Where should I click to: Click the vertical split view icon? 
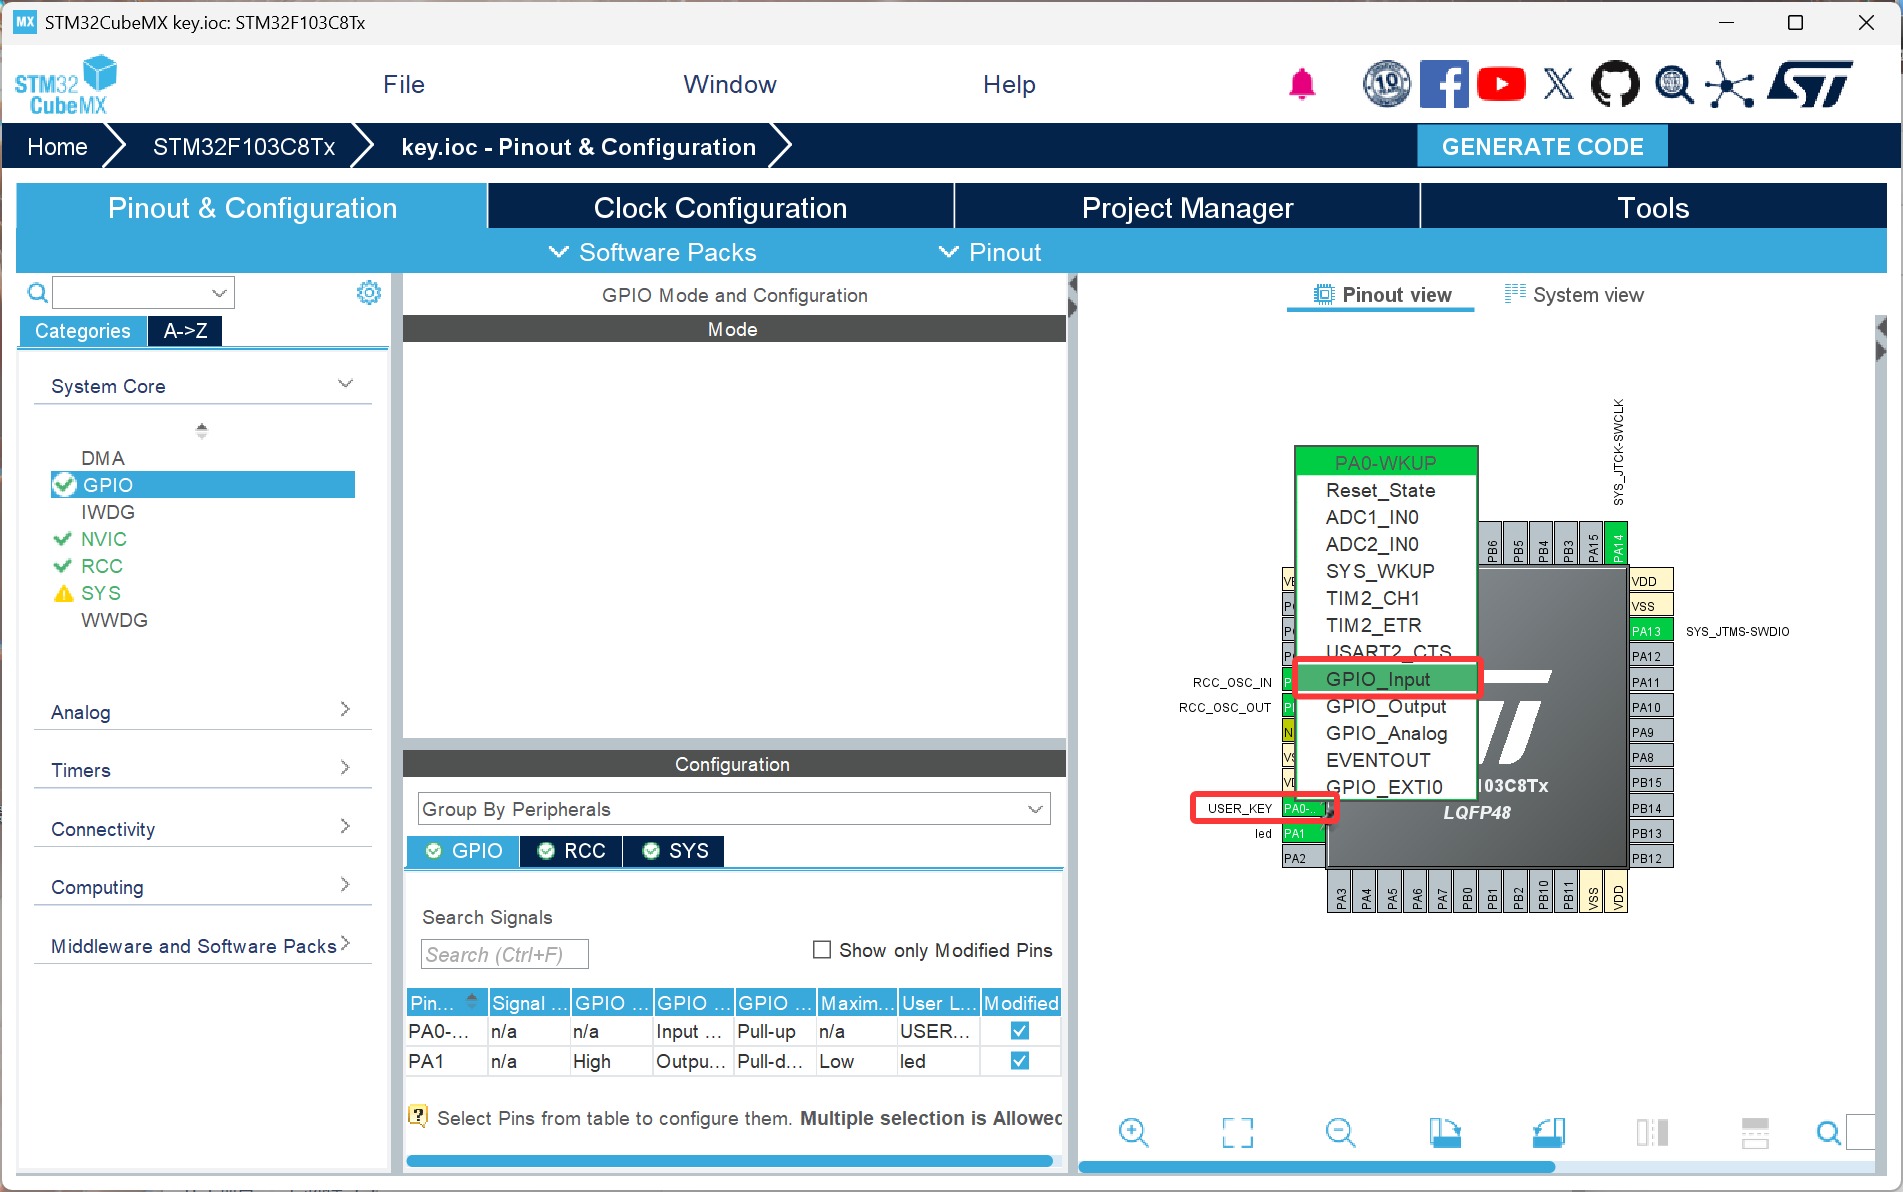[1652, 1132]
